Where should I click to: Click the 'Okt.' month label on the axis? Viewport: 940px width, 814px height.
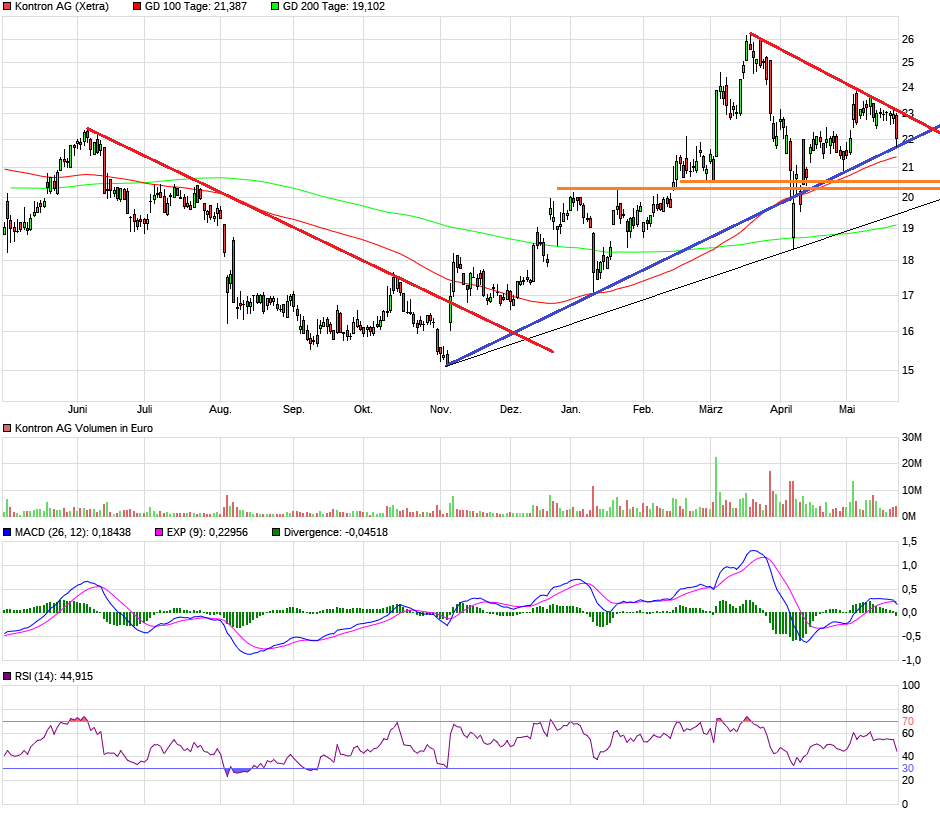tap(363, 409)
